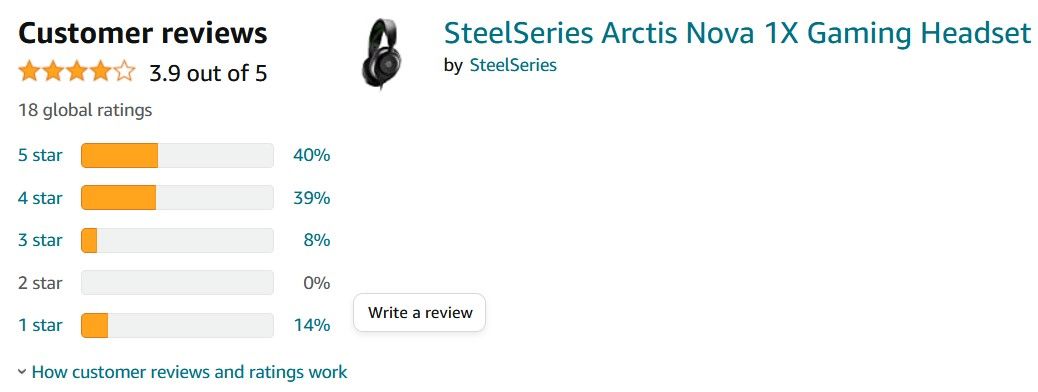1038x392 pixels.
Task: Select the 40% percentage link
Action: [x=312, y=156]
